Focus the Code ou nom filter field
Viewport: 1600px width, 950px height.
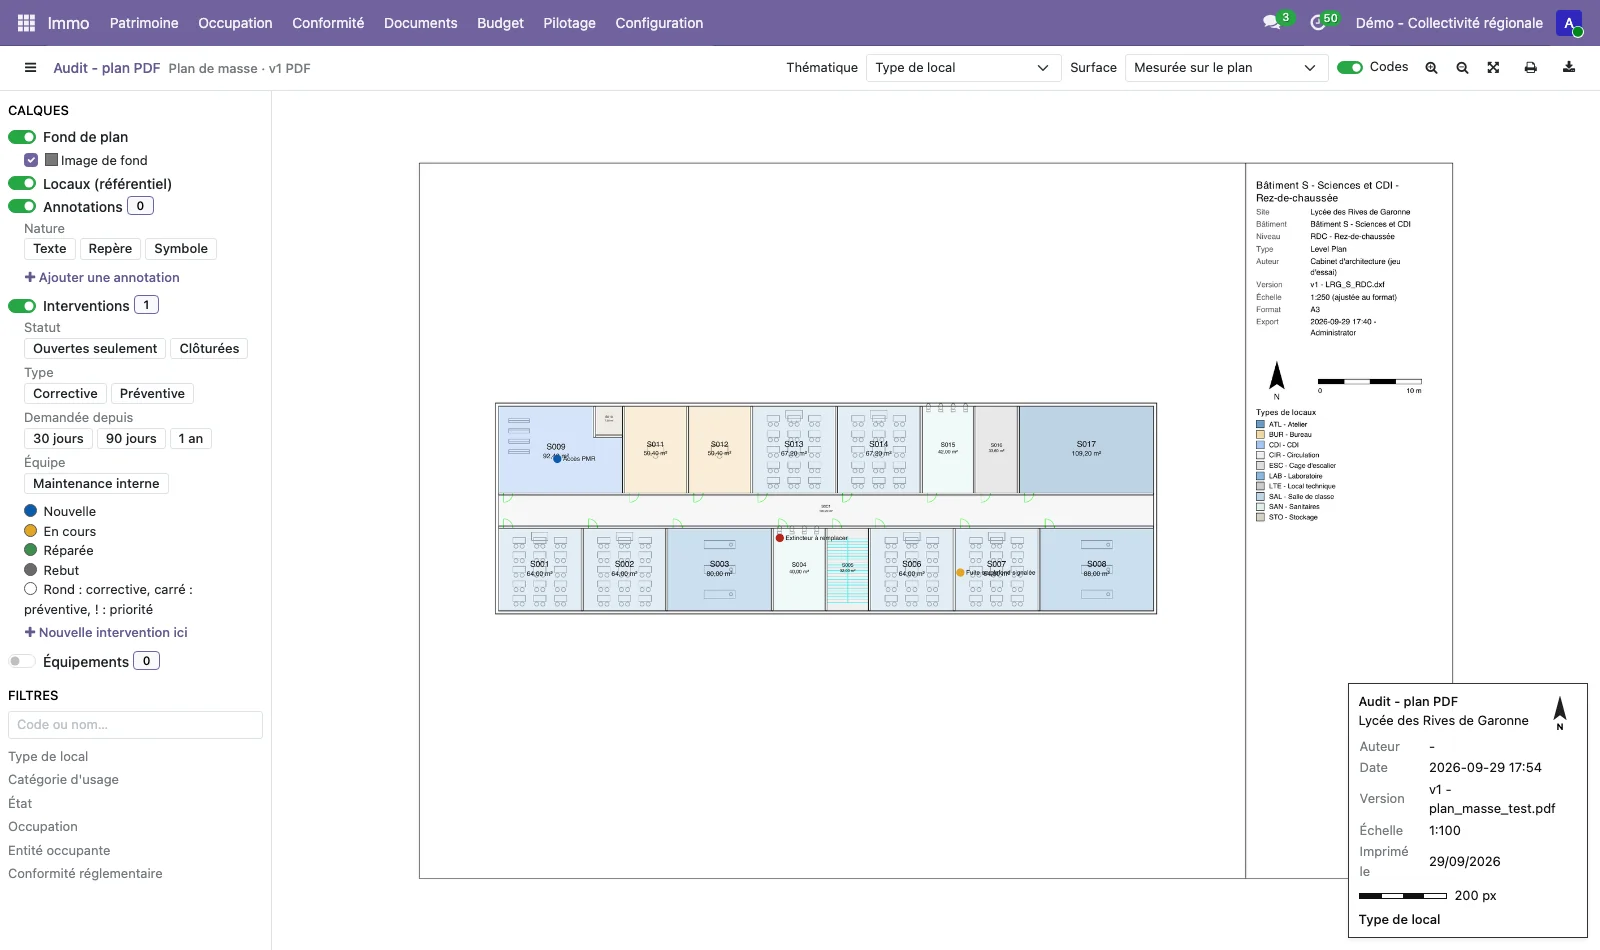click(135, 725)
